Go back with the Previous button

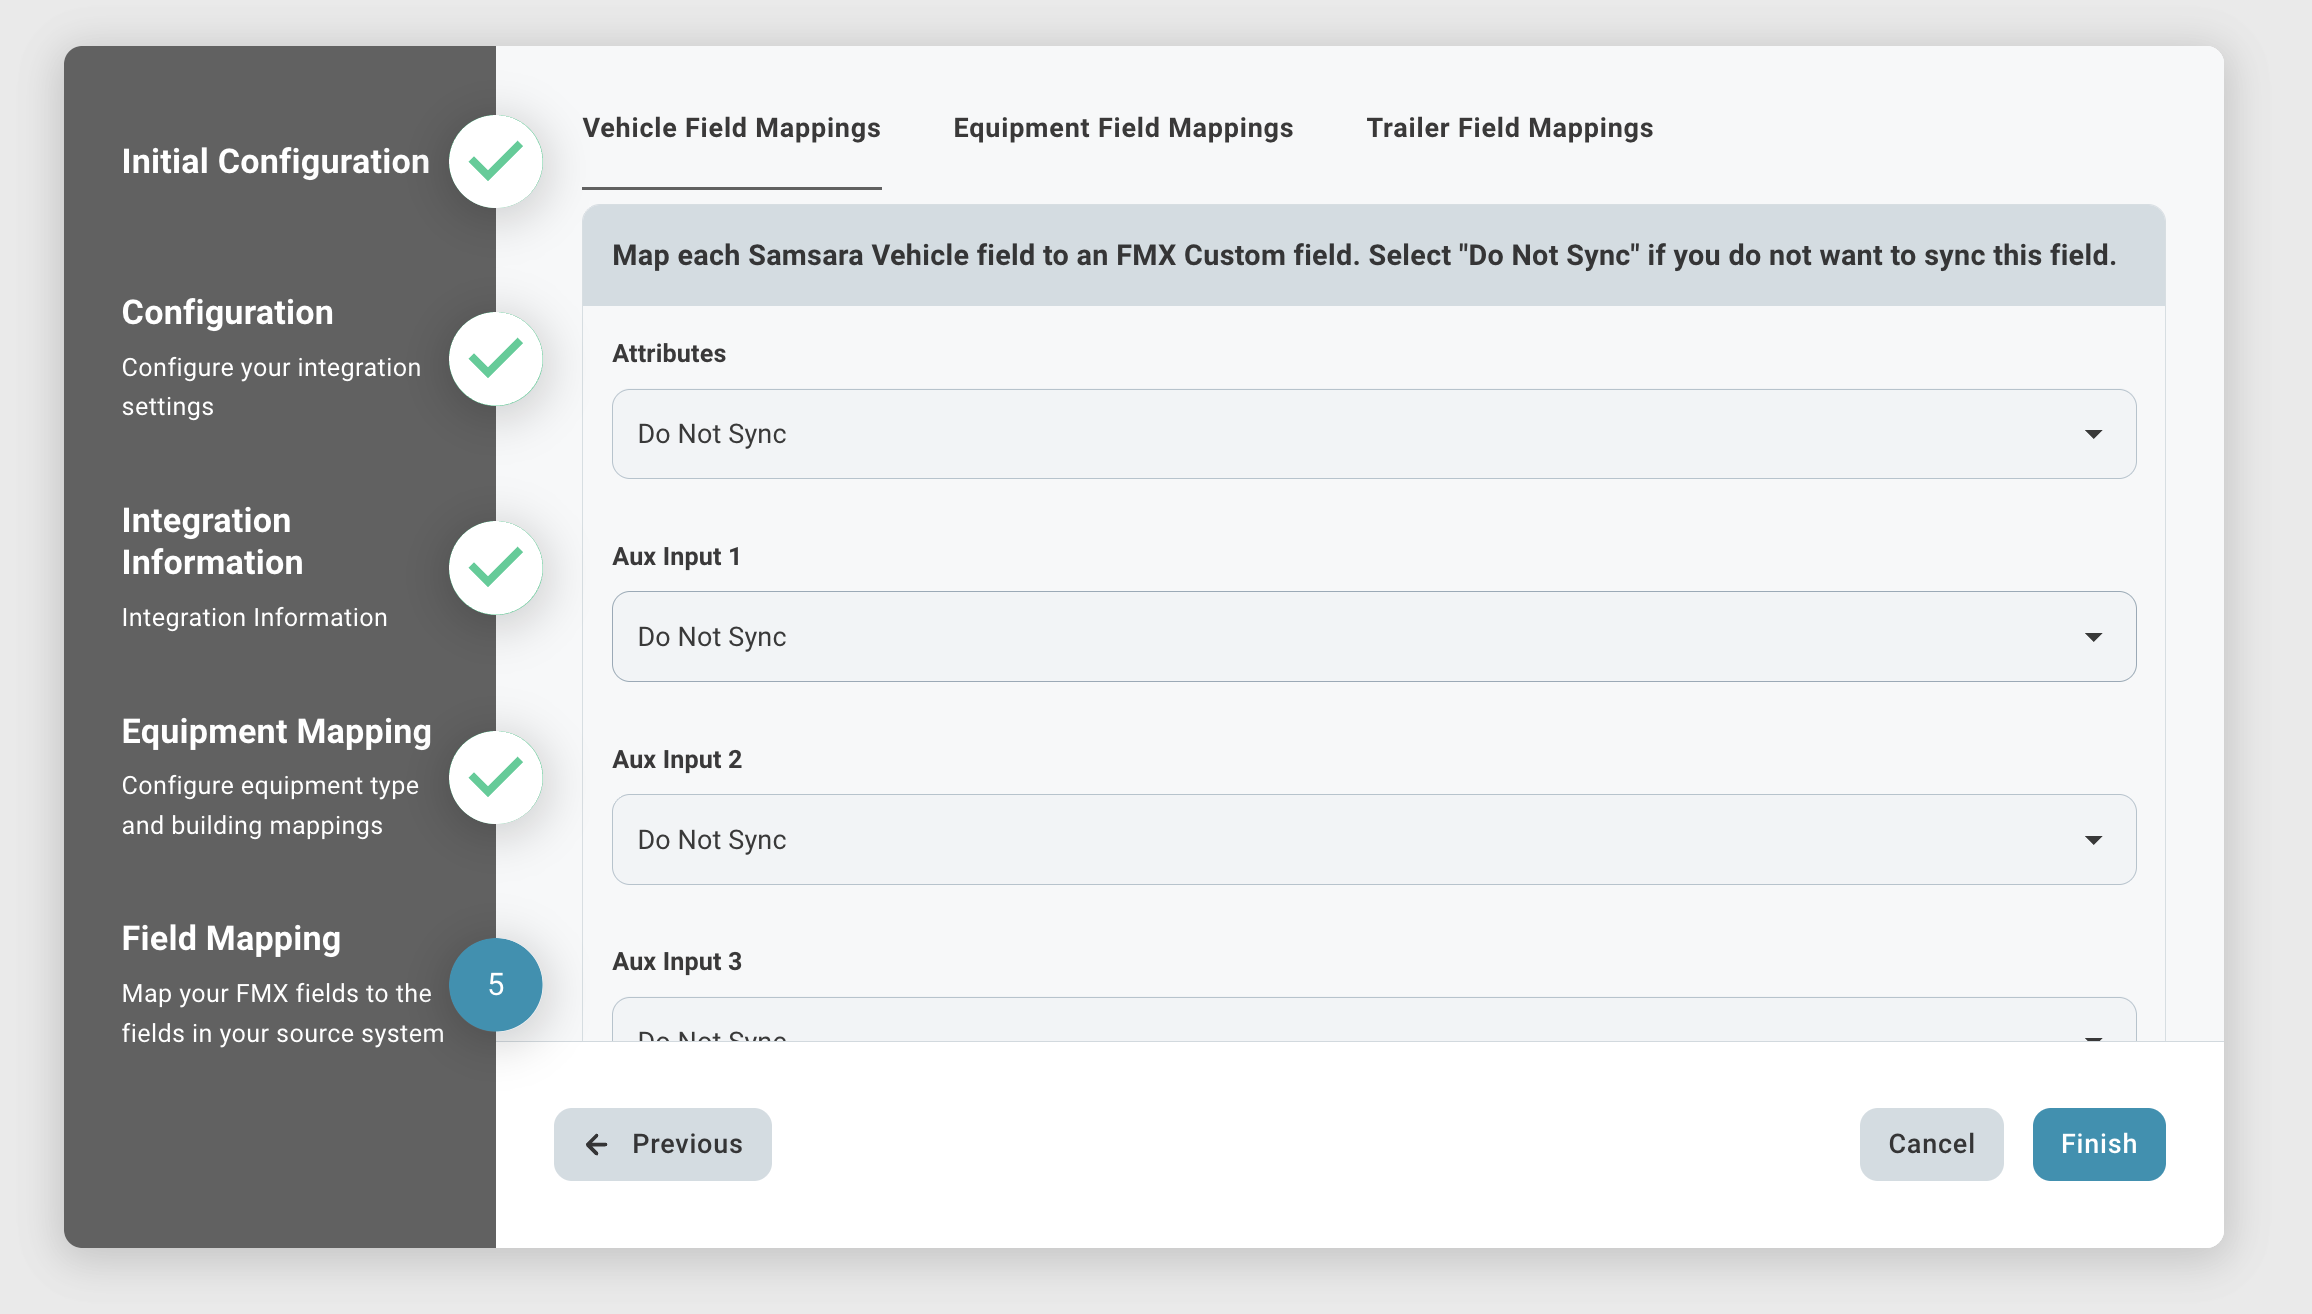point(663,1144)
